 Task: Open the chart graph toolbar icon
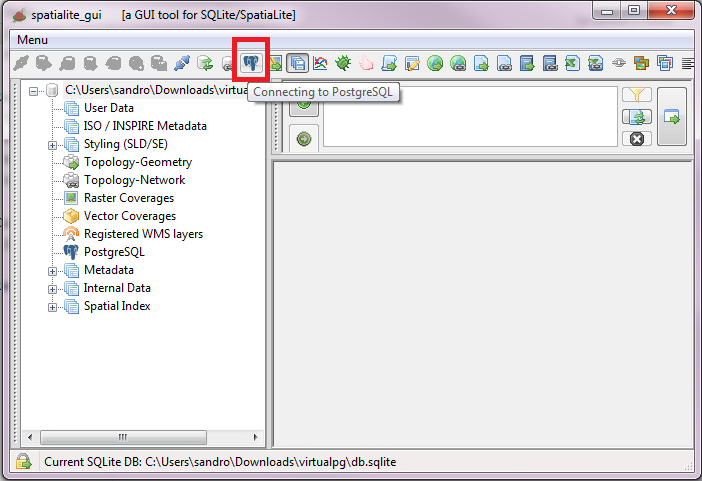click(320, 63)
